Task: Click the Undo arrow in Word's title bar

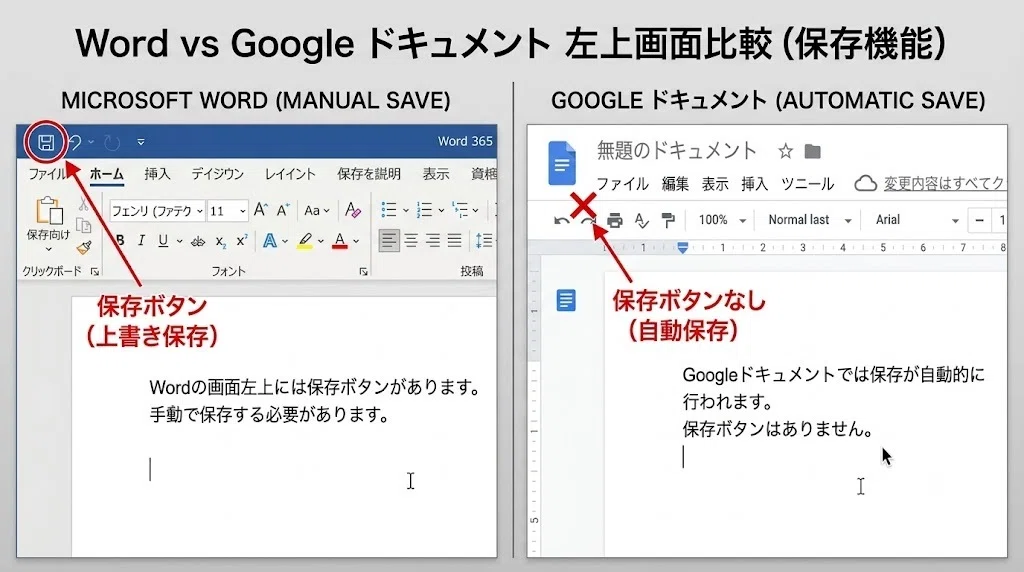Action: tap(75, 142)
